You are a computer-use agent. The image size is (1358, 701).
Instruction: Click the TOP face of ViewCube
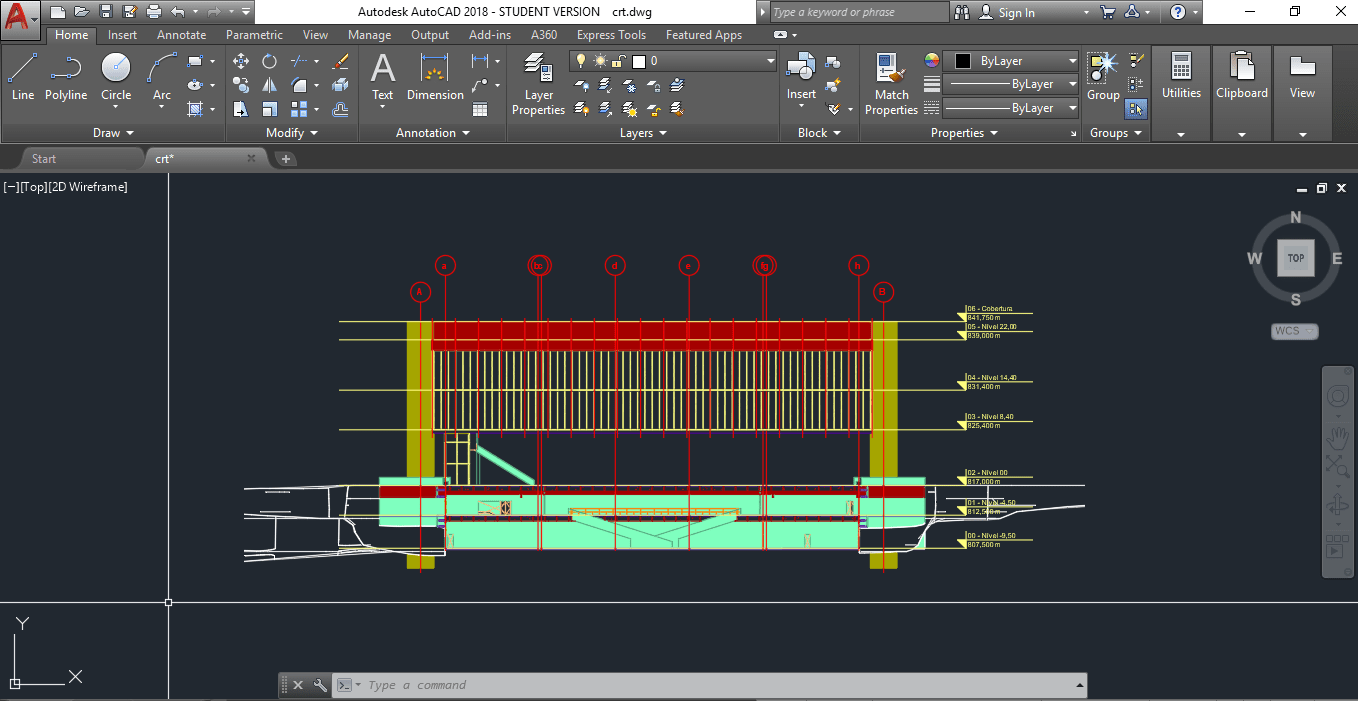click(x=1296, y=258)
